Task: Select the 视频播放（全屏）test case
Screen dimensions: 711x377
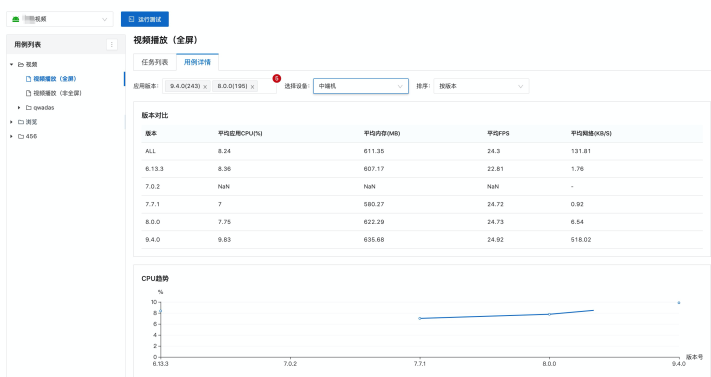Action: coord(55,79)
